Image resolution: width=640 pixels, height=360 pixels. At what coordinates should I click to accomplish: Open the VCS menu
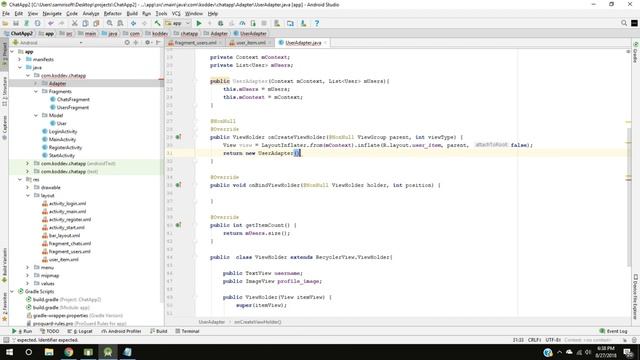click(x=176, y=13)
